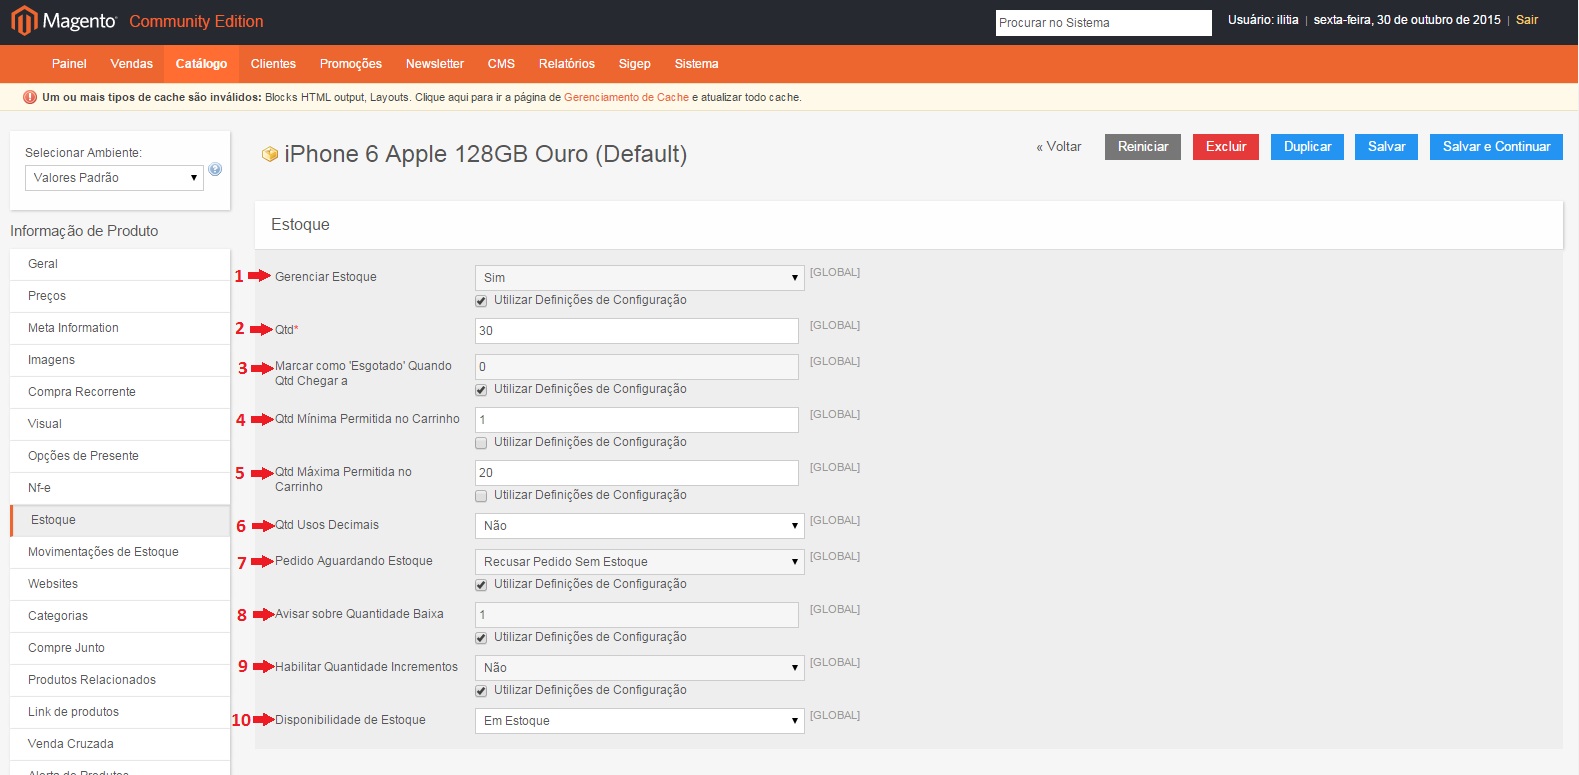This screenshot has height=775, width=1579.
Task: Select the Visual sidebar tab
Action: click(120, 424)
